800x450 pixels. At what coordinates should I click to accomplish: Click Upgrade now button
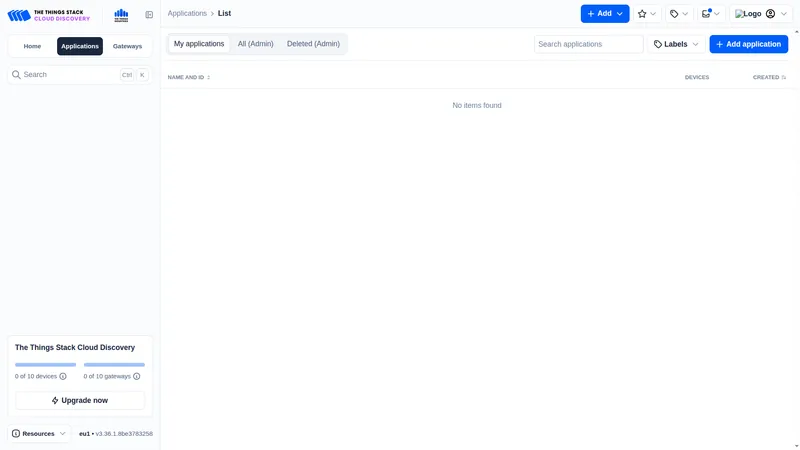pos(80,401)
